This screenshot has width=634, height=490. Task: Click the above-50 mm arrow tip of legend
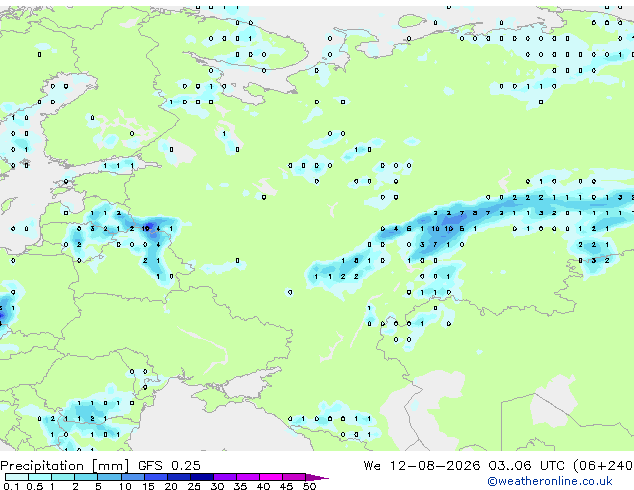317,477
